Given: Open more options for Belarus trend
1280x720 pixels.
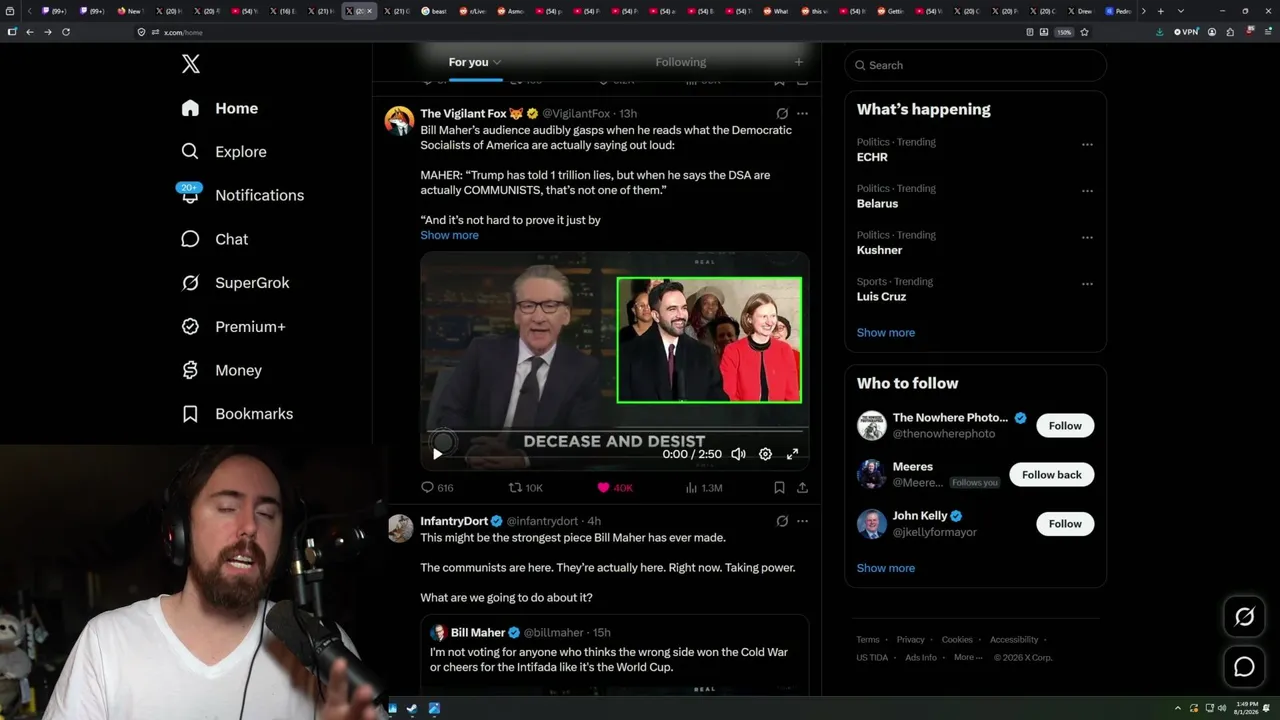Looking at the screenshot, I should (1087, 191).
